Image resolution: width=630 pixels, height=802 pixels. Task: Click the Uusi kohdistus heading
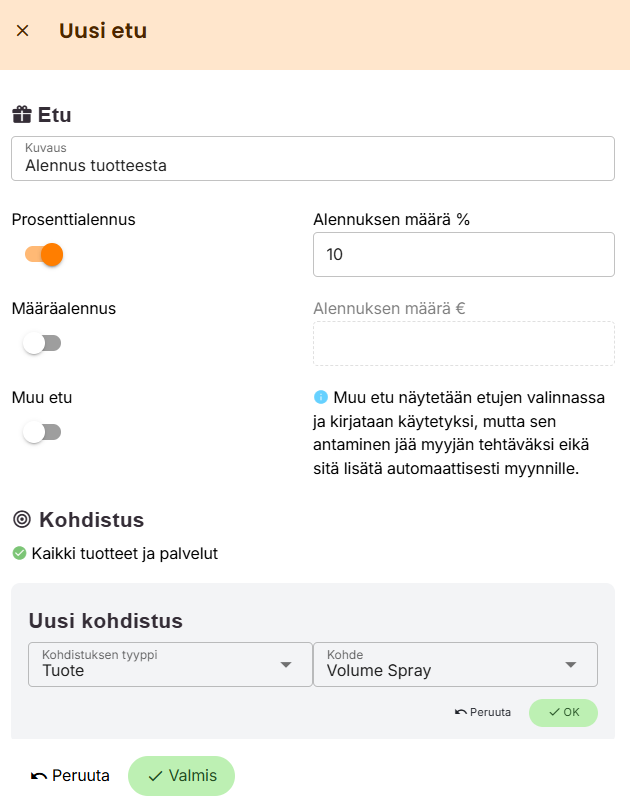(x=106, y=620)
